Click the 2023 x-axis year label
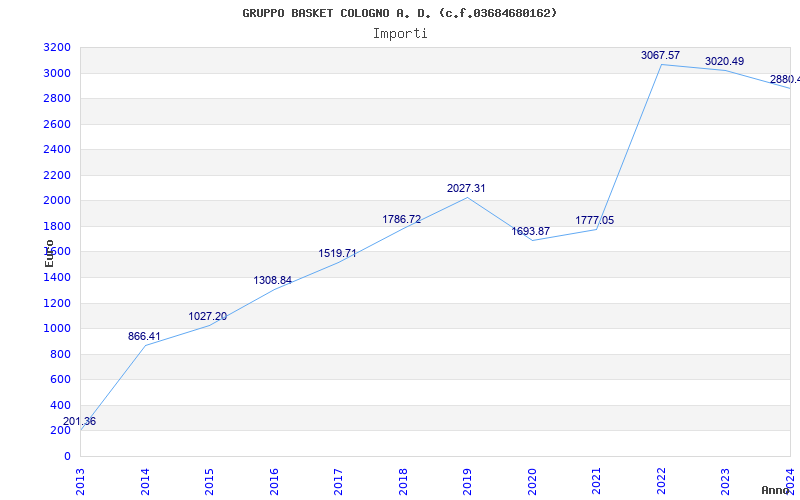The image size is (800, 500). click(726, 482)
